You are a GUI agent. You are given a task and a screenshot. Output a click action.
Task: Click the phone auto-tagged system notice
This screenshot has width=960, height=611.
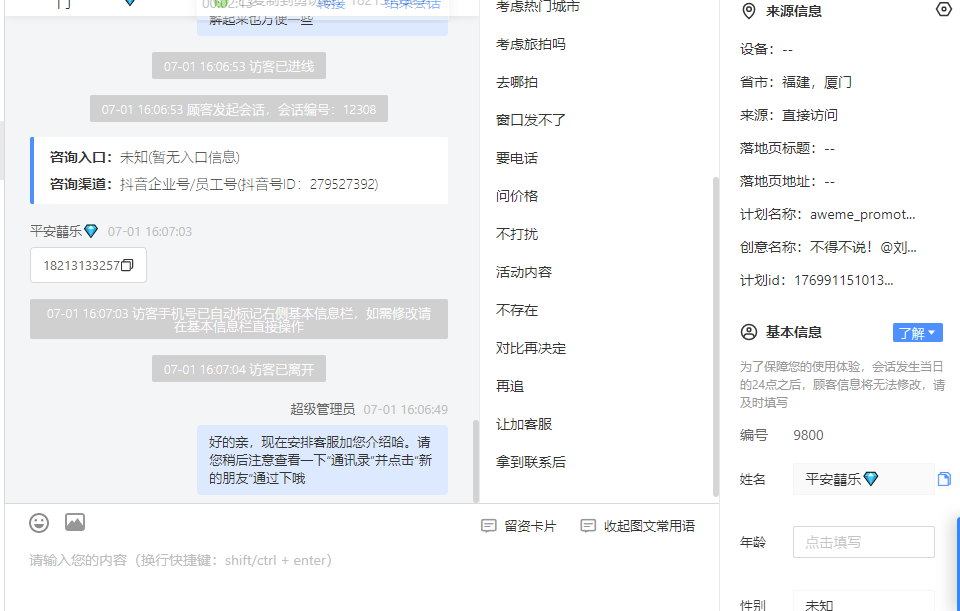click(239, 320)
